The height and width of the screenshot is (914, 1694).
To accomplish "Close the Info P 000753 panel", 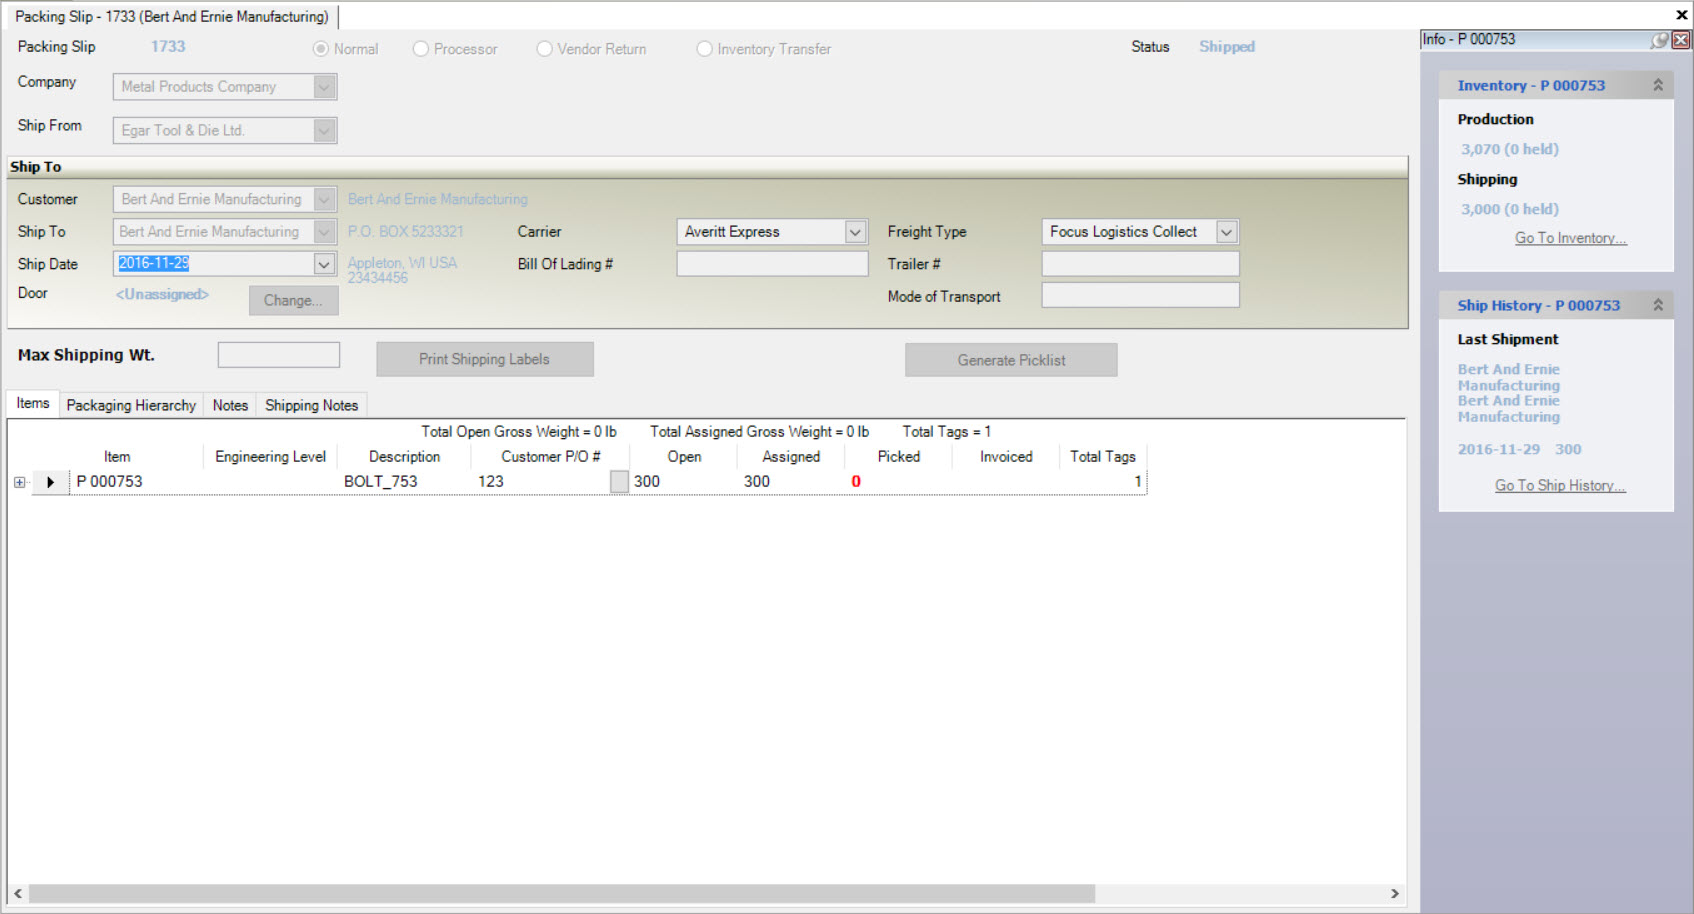I will [1681, 40].
